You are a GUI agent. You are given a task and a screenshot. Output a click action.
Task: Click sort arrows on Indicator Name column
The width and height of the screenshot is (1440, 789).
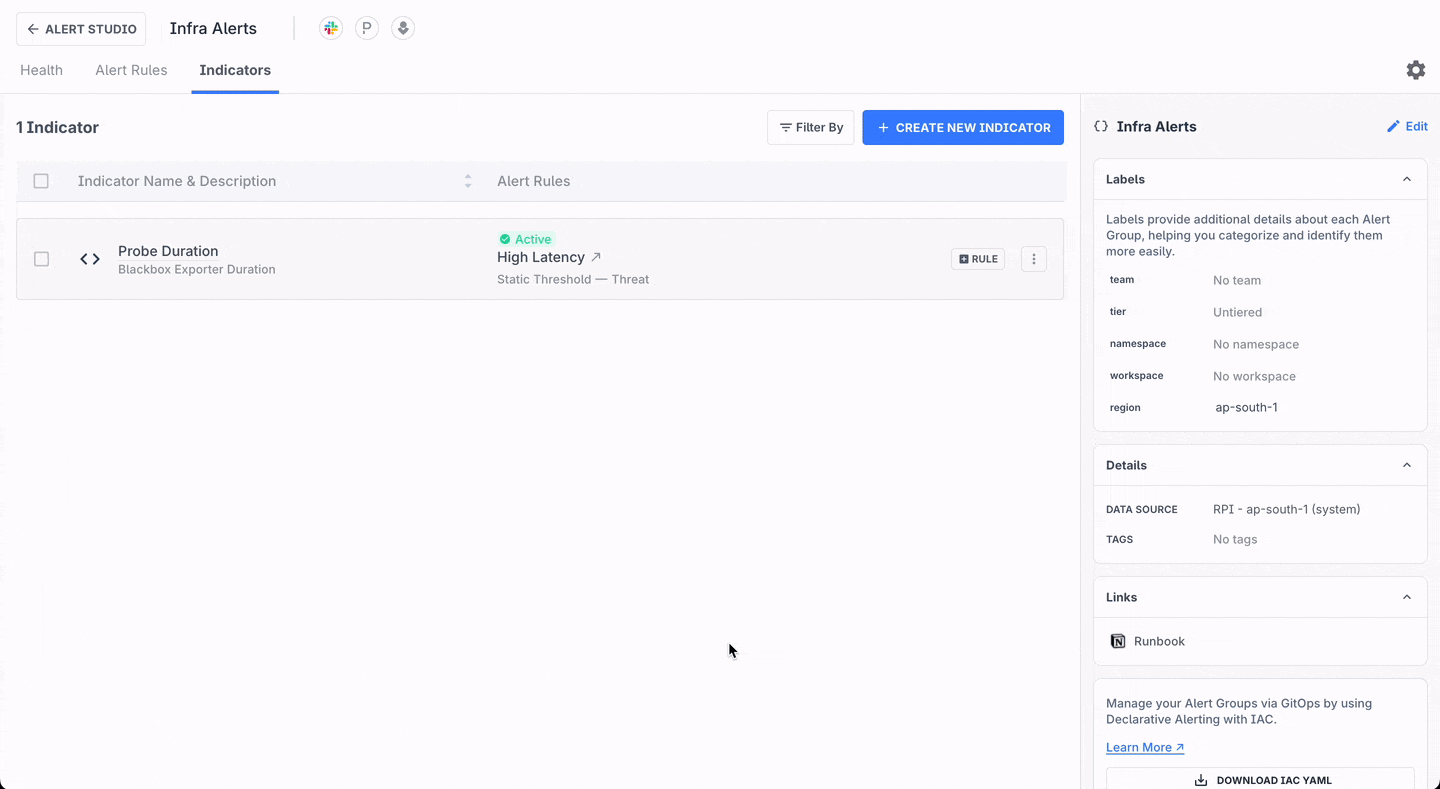coord(467,181)
